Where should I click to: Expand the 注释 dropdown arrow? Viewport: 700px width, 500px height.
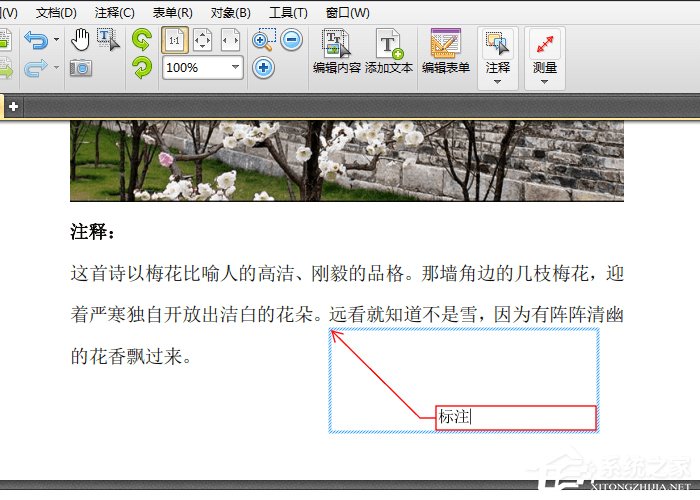click(497, 82)
